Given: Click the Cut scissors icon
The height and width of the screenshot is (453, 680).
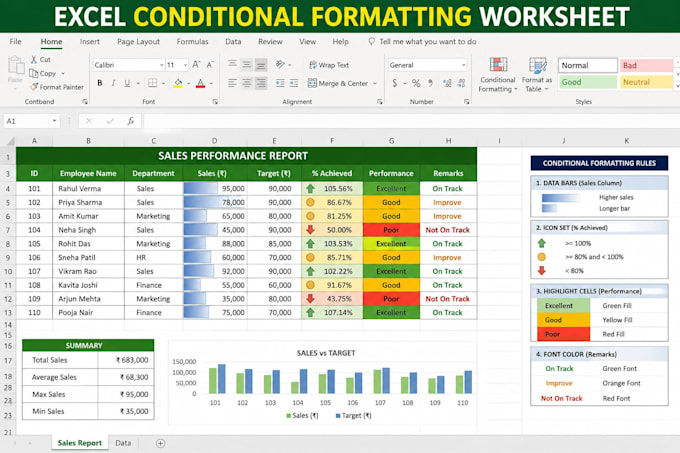Looking at the screenshot, I should click(34, 59).
